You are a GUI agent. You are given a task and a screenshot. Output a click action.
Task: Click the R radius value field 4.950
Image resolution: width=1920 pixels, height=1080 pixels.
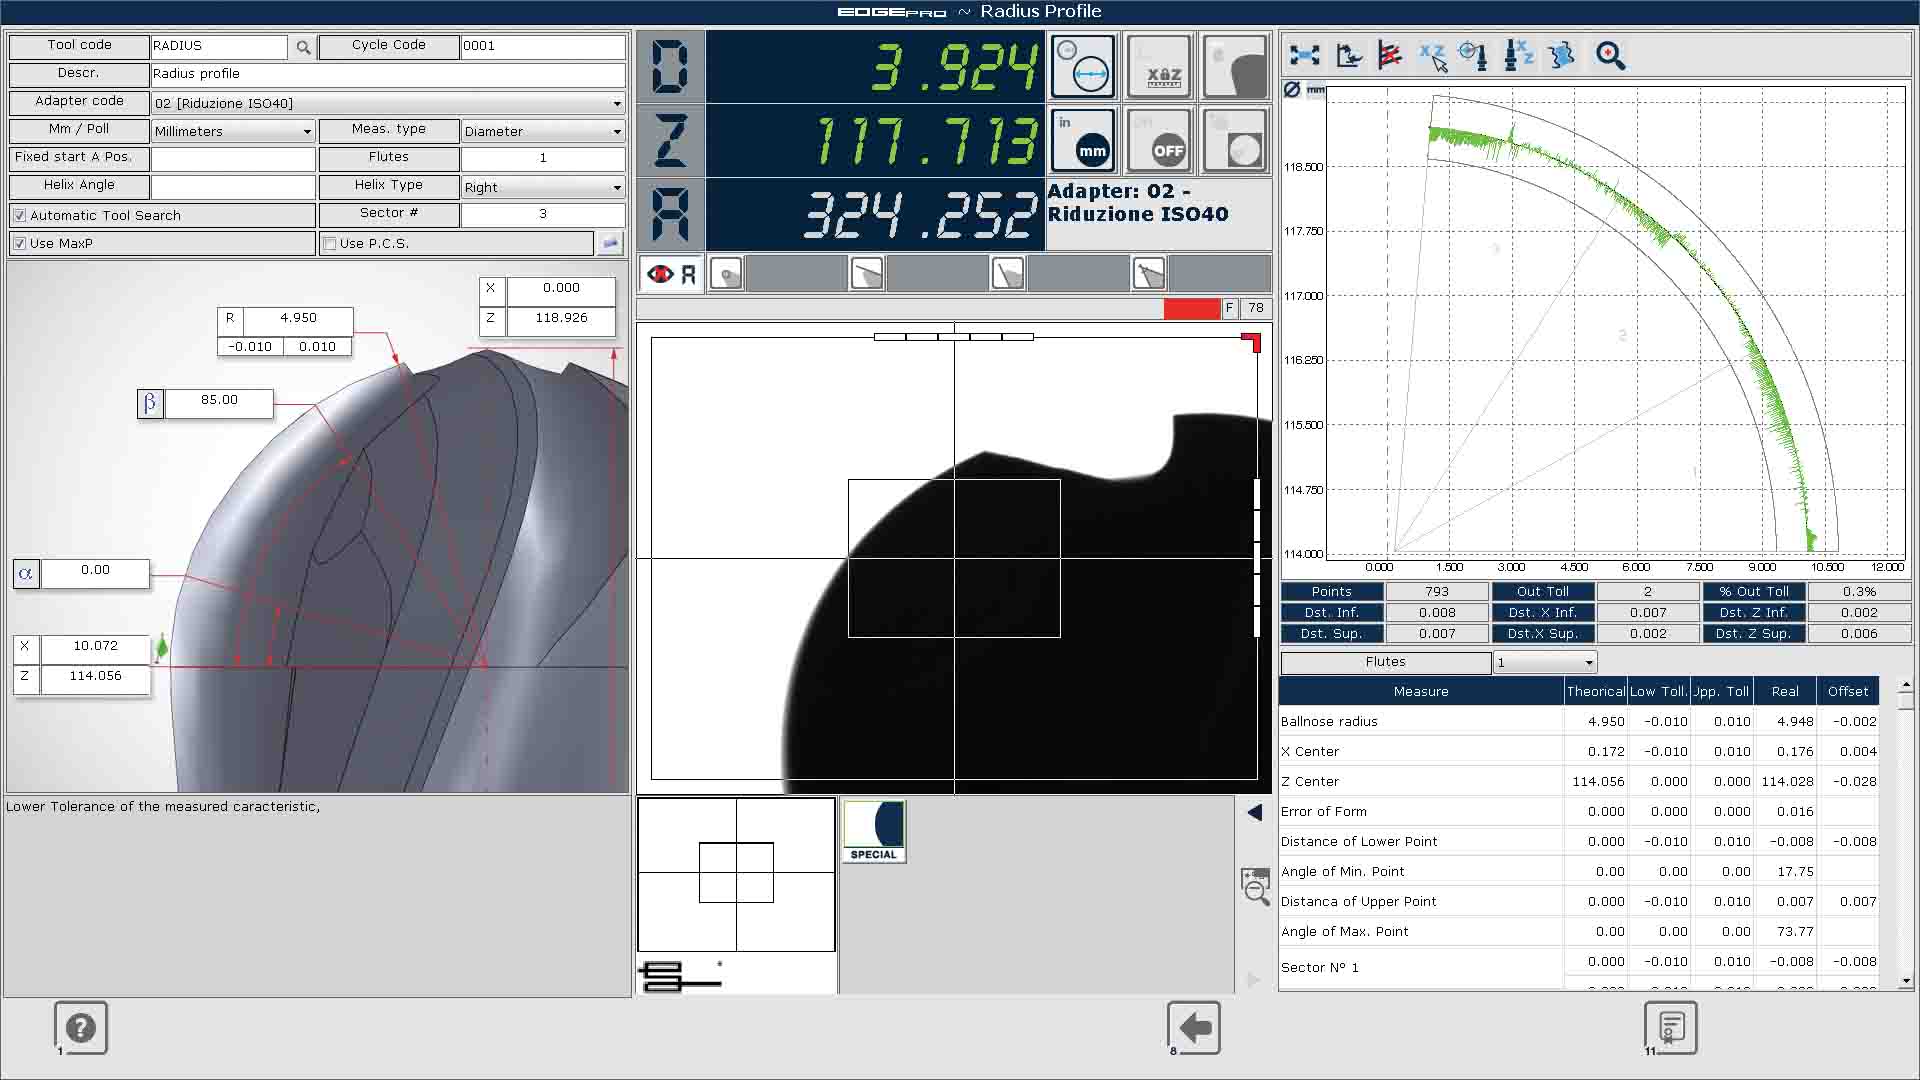(298, 318)
